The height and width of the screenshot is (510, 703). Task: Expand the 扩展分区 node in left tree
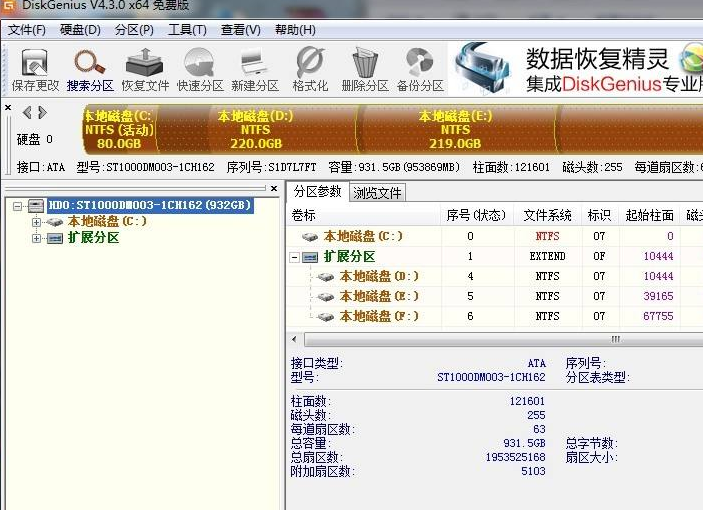click(37, 238)
